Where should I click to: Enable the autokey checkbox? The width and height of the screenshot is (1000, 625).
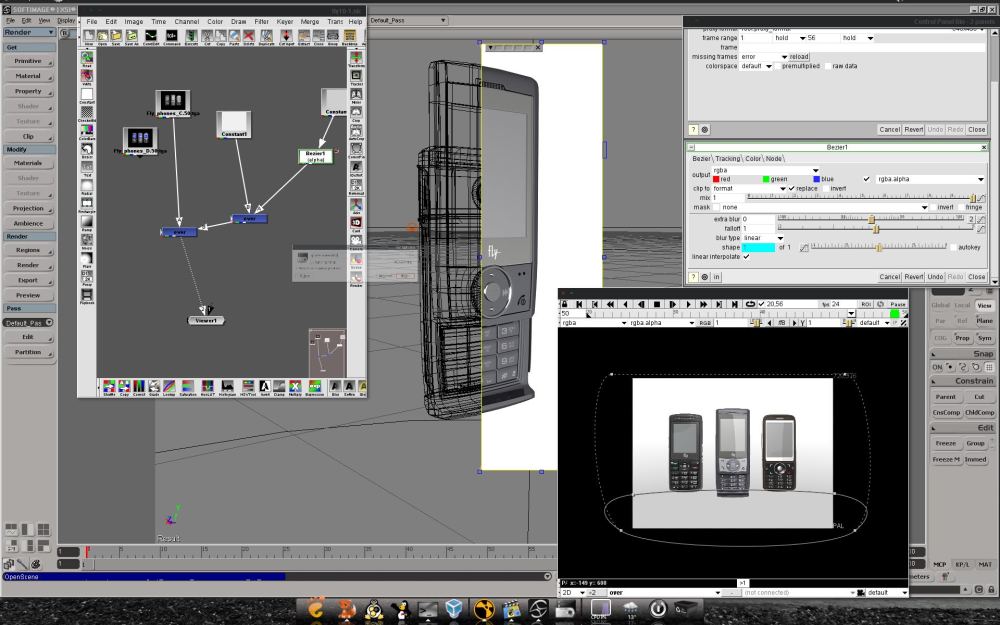(954, 247)
